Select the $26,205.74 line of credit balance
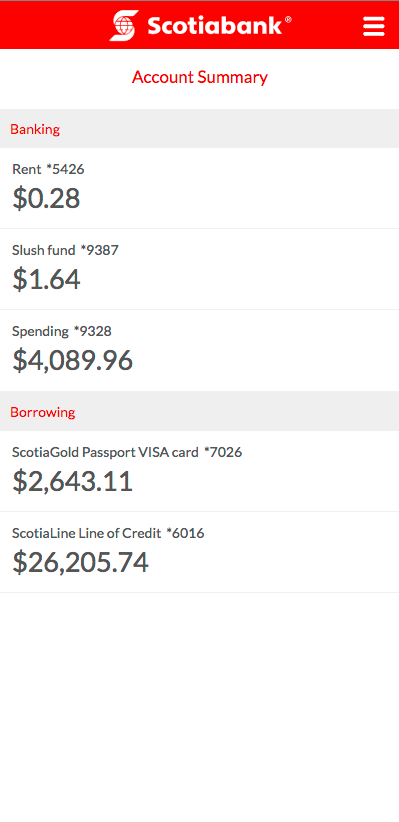Viewport: 399px width, 822px height. (x=80, y=563)
